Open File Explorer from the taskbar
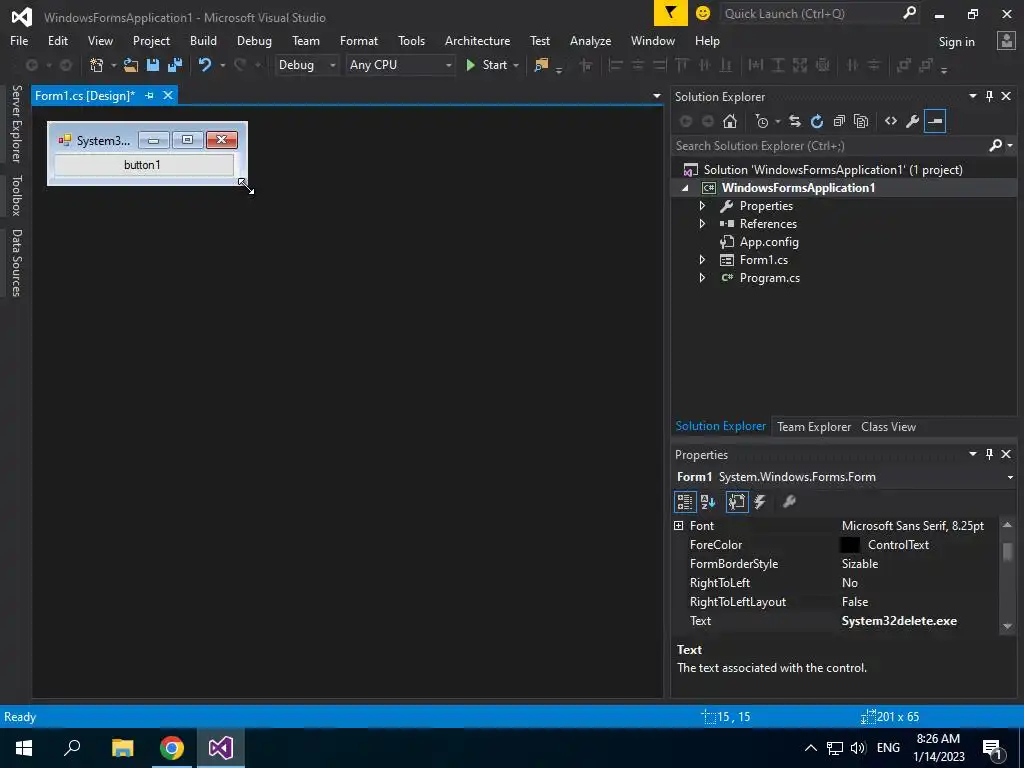 click(x=122, y=748)
